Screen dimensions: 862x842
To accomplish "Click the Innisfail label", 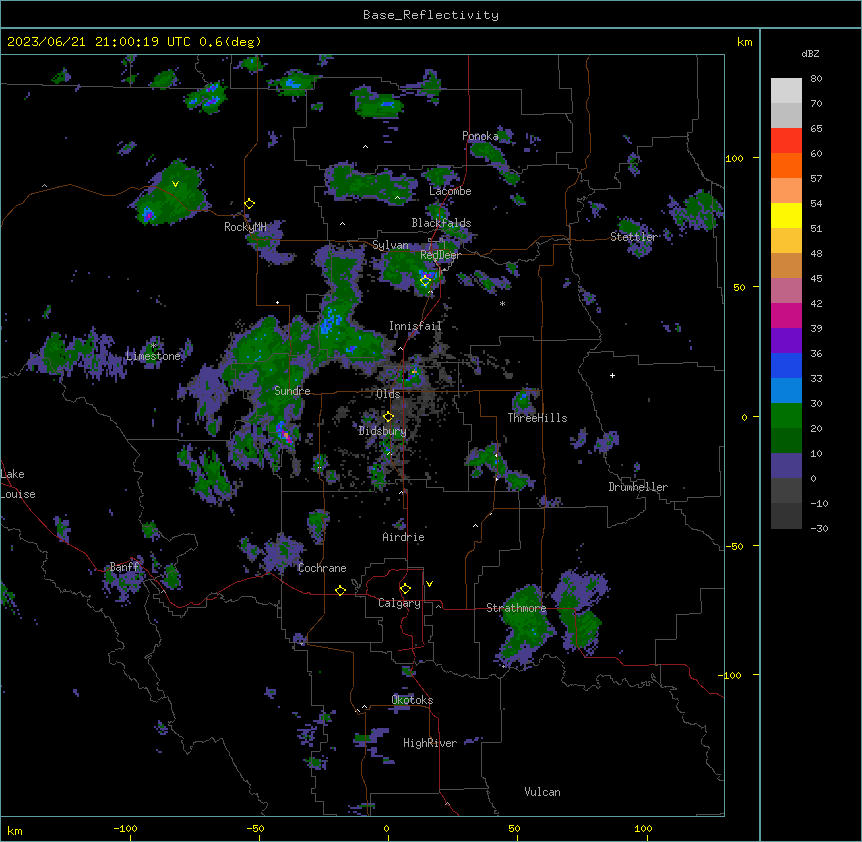I will coord(415,326).
